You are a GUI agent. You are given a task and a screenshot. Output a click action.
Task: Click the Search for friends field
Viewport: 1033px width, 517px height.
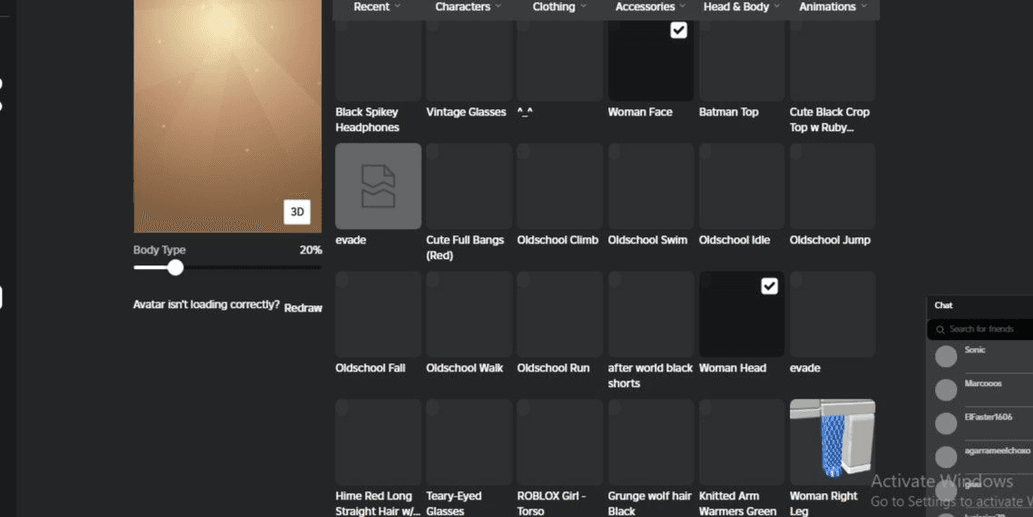click(x=980, y=329)
